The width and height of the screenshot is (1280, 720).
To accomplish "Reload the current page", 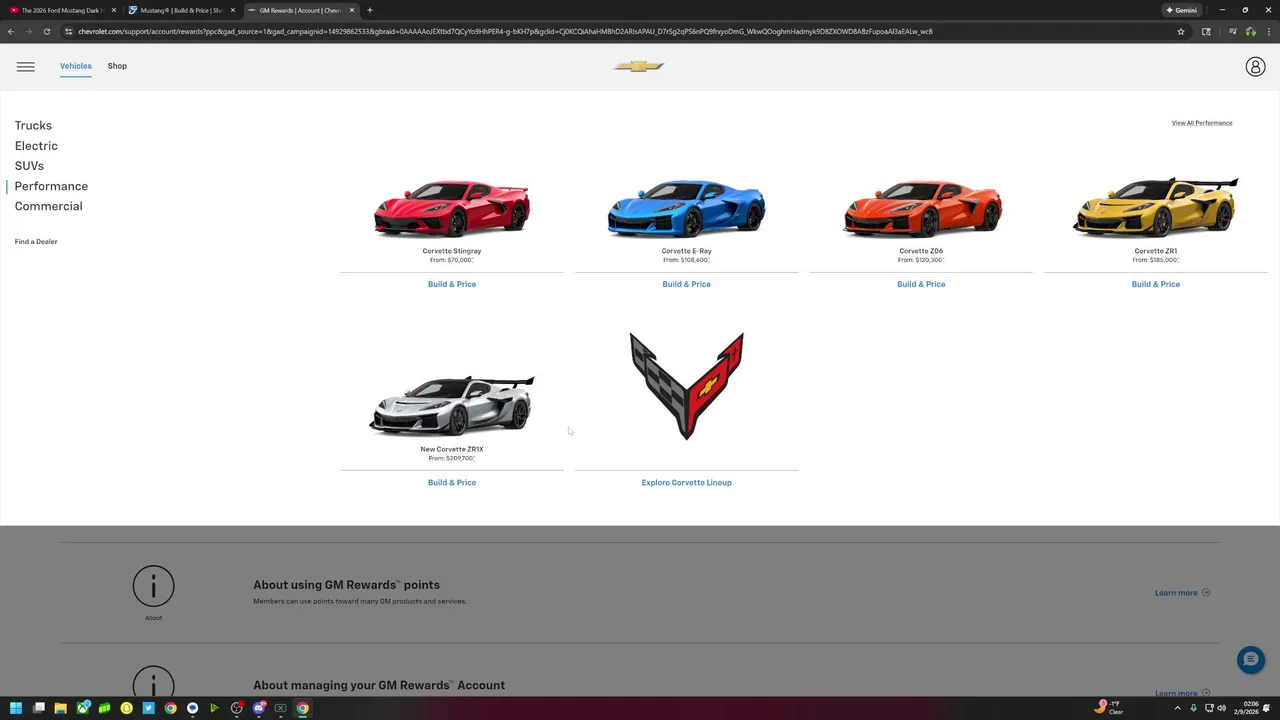I will [x=46, y=31].
